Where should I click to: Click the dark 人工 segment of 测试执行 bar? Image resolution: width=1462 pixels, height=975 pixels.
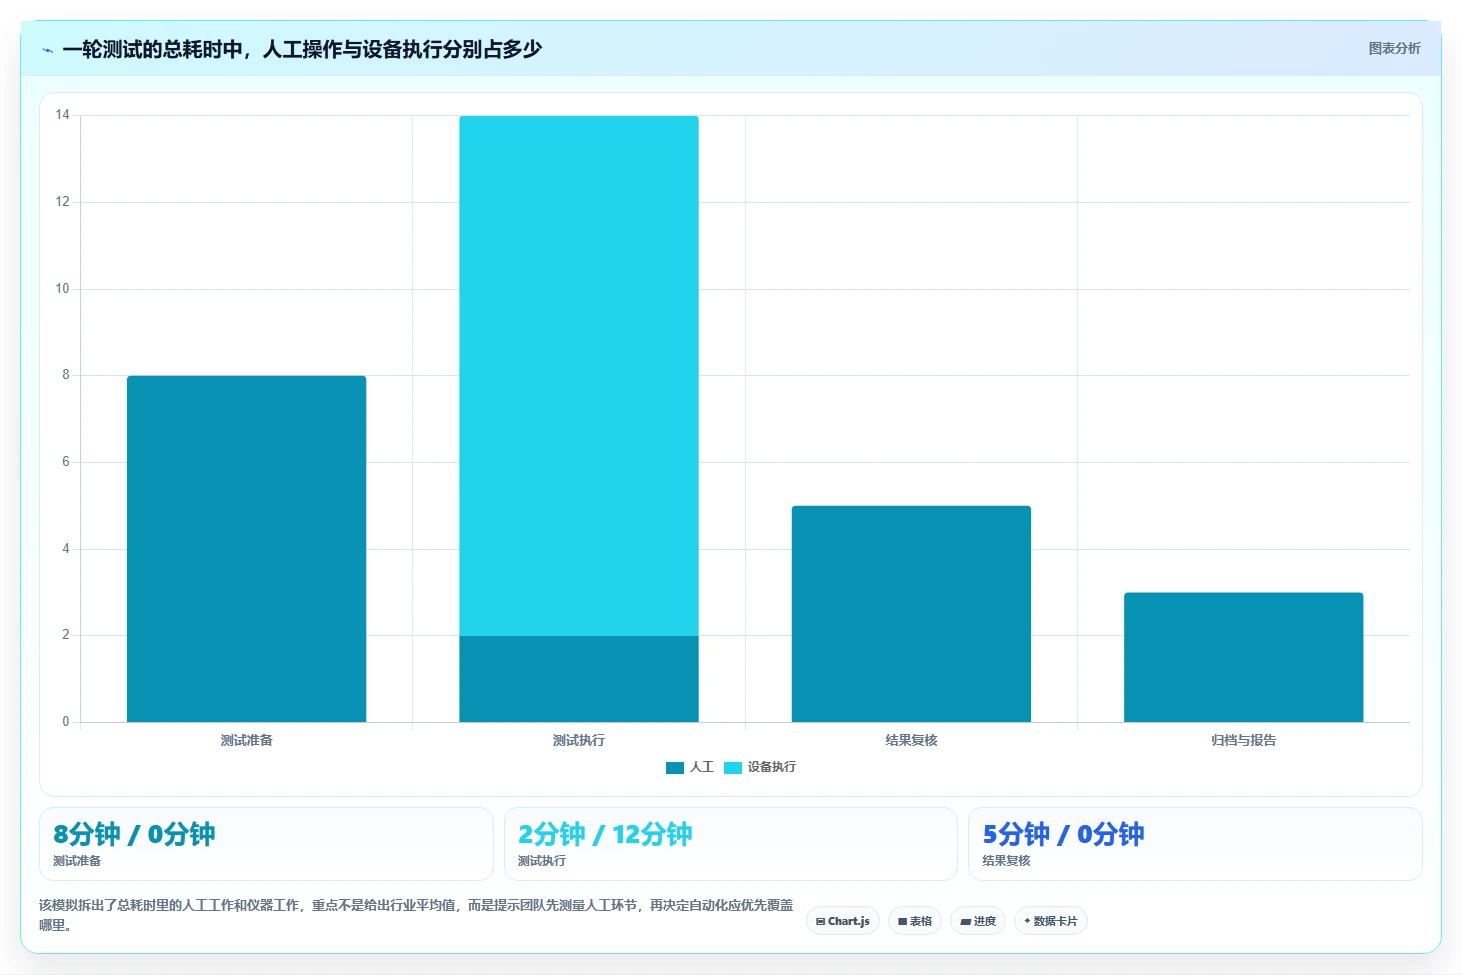[x=579, y=679]
